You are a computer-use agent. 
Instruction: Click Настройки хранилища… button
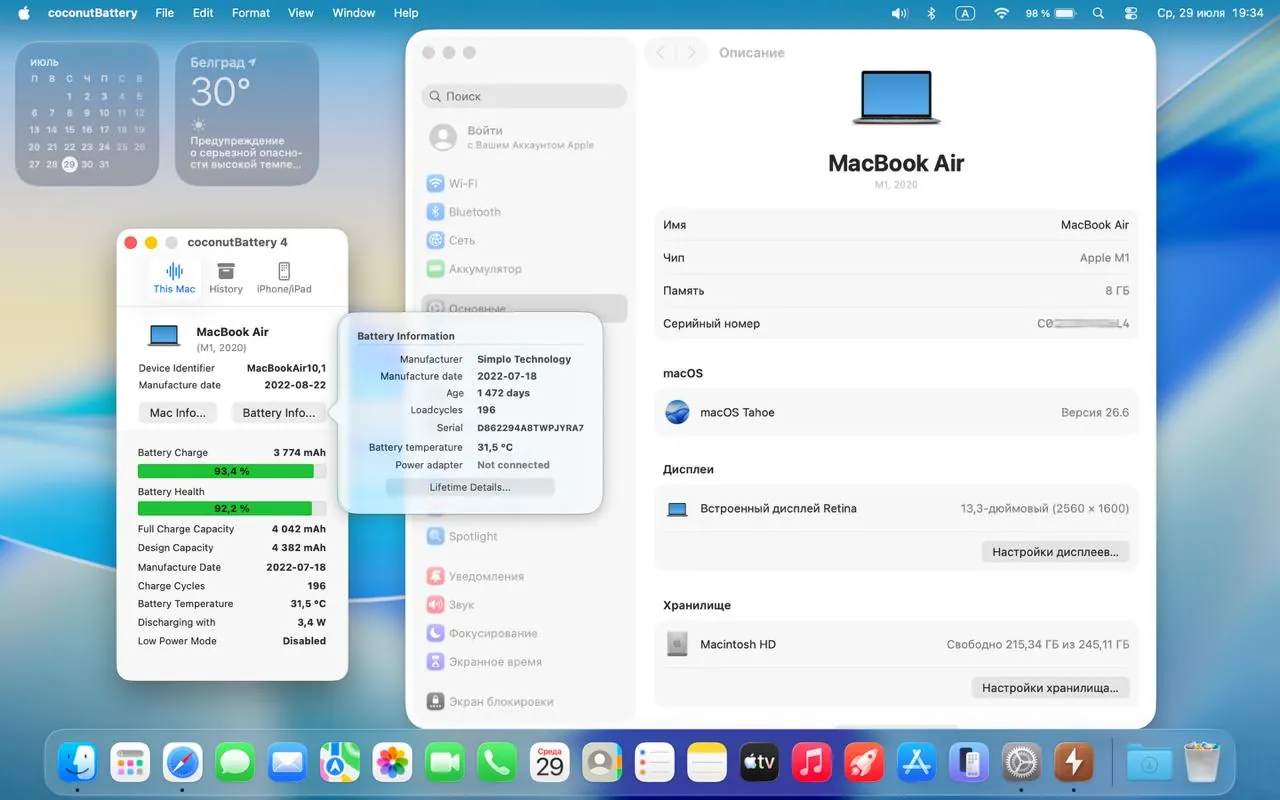click(1050, 688)
